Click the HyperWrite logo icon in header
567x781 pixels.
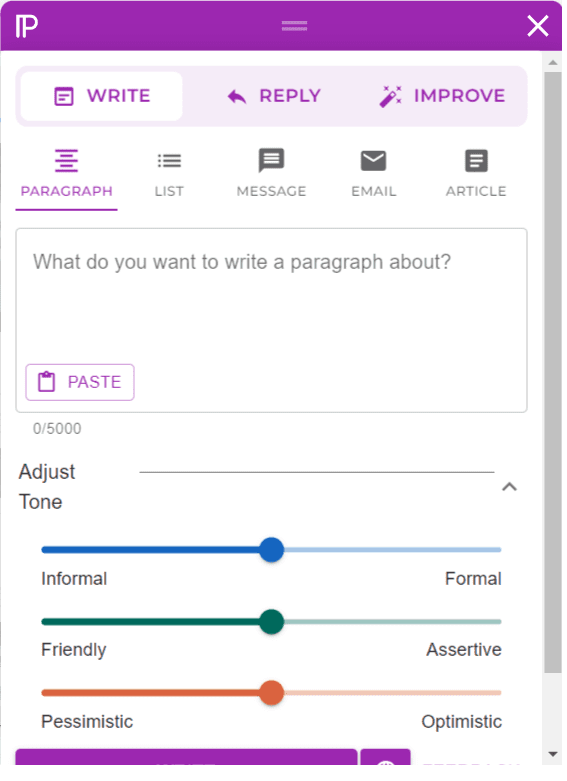tap(26, 26)
